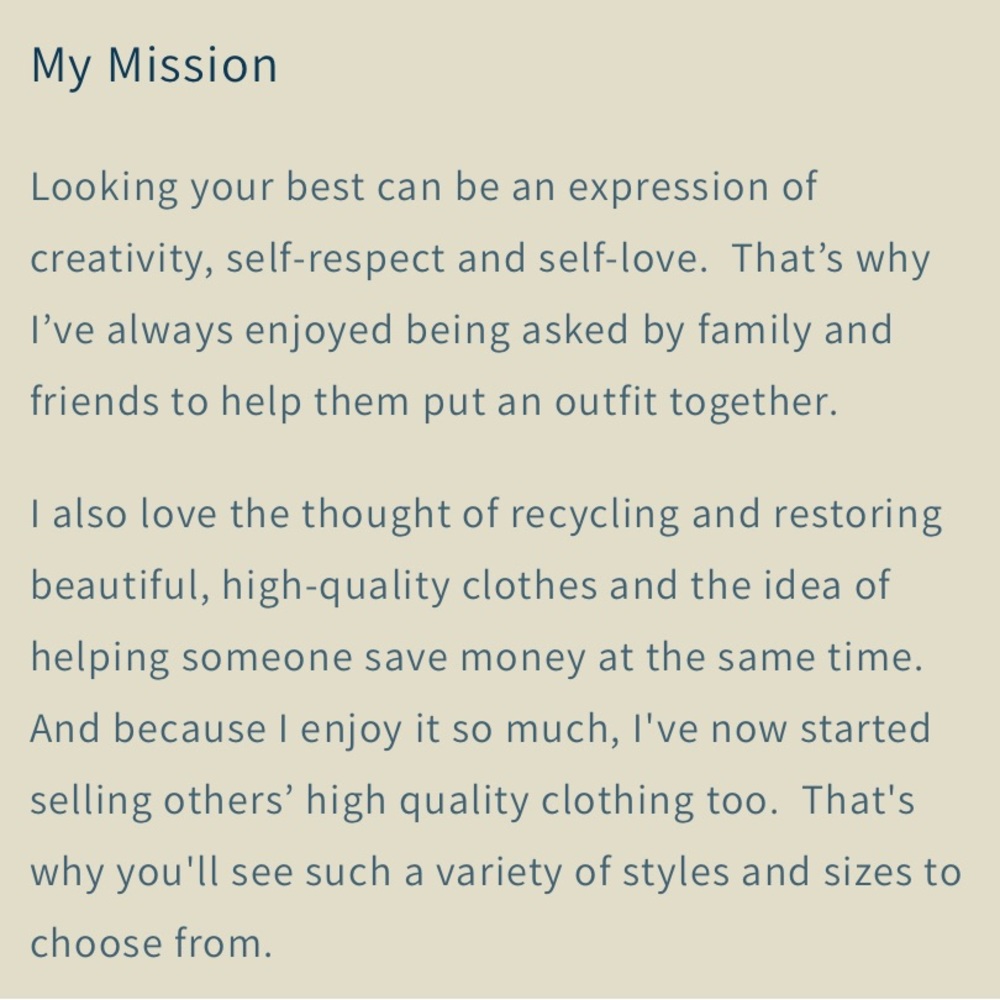Click the phrase "self-respect and self-love"
The height and width of the screenshot is (1000, 1000).
(462, 258)
